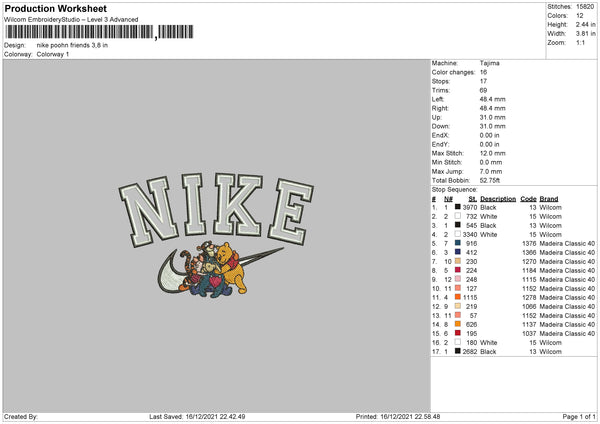Click the NIKE lettering in the design preview

click(216, 210)
